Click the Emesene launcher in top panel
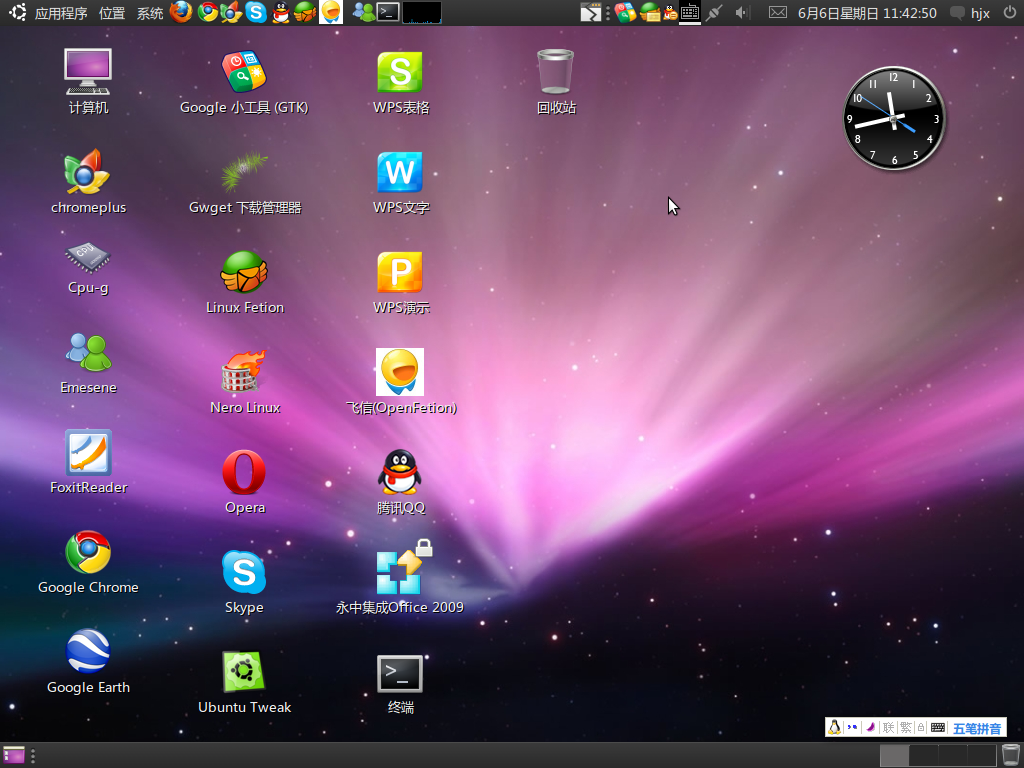 pyautogui.click(x=364, y=12)
